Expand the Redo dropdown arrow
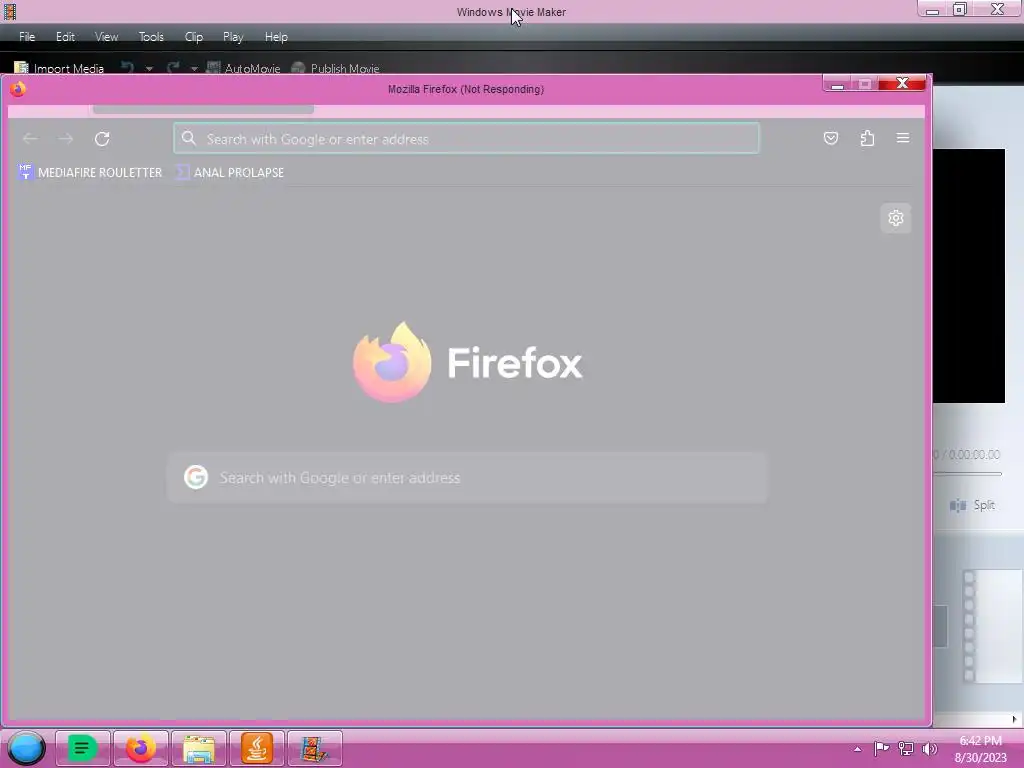 194,69
